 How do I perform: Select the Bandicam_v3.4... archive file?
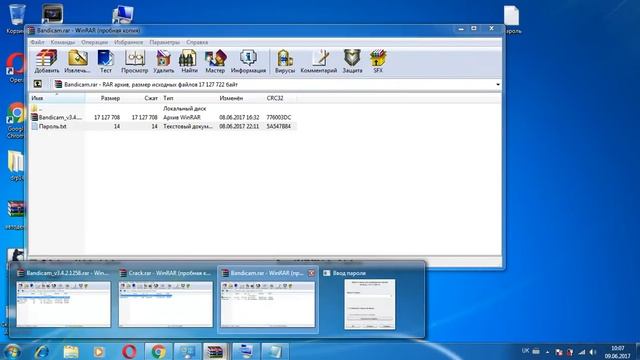pos(163,117)
